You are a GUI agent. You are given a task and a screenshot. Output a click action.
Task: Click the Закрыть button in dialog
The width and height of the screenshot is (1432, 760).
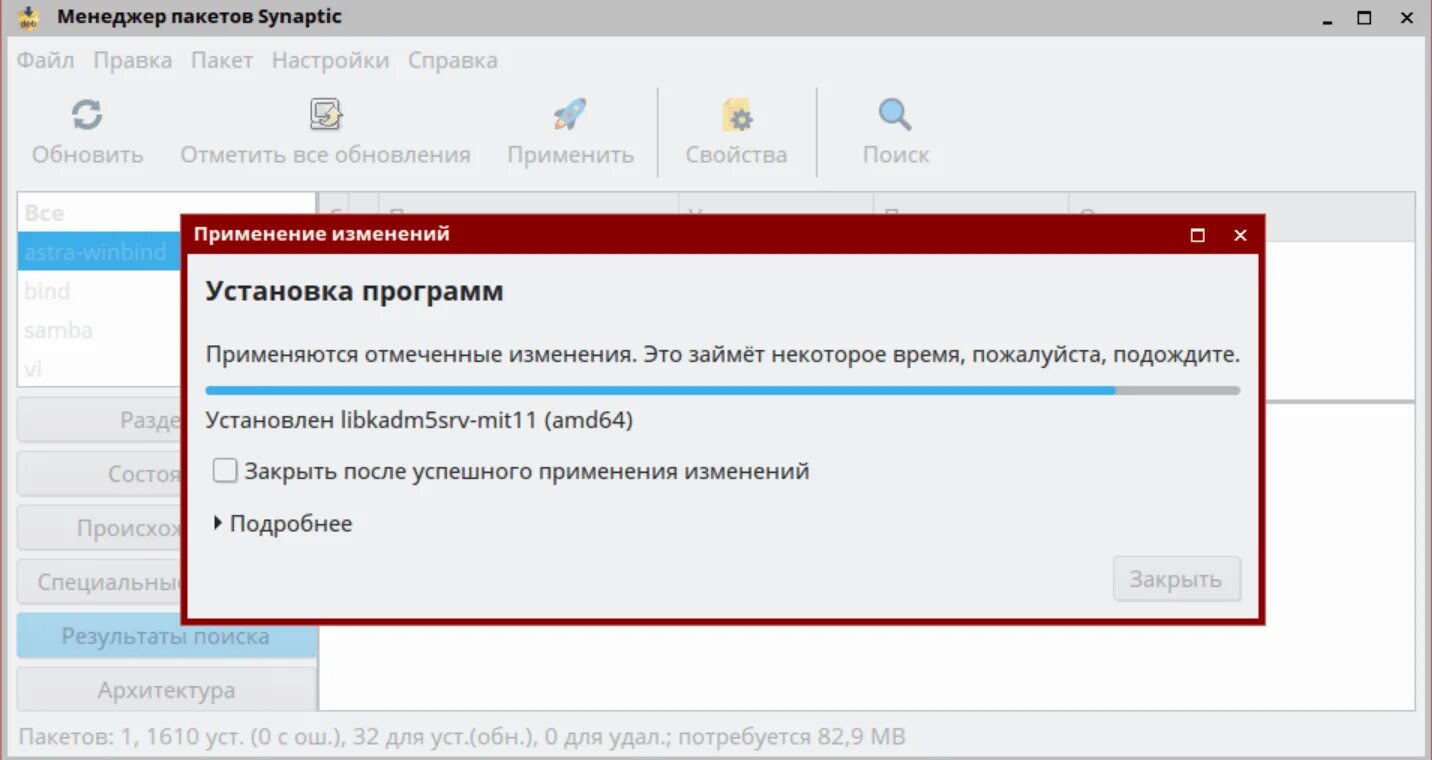(1176, 579)
